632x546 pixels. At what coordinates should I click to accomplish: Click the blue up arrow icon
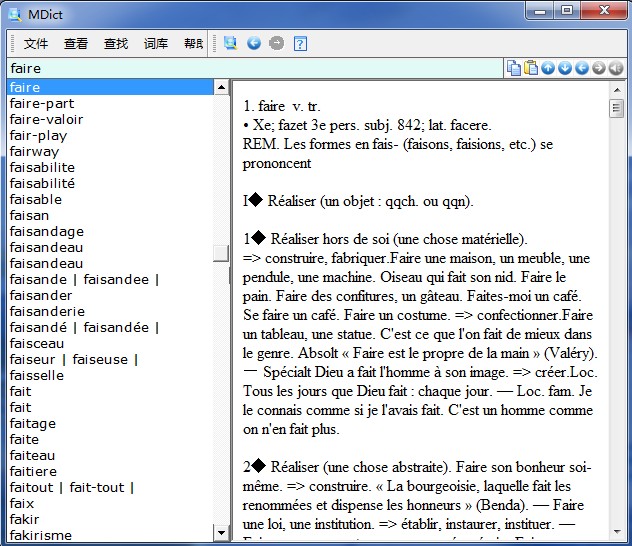click(549, 68)
